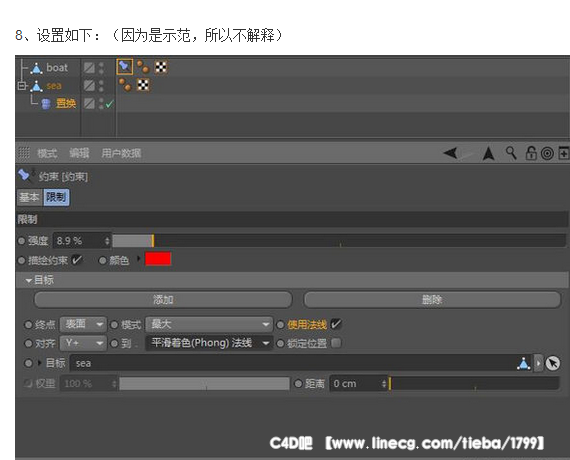Click the 描绘约束 keyframe circle
The width and height of the screenshot is (570, 460).
point(21,260)
